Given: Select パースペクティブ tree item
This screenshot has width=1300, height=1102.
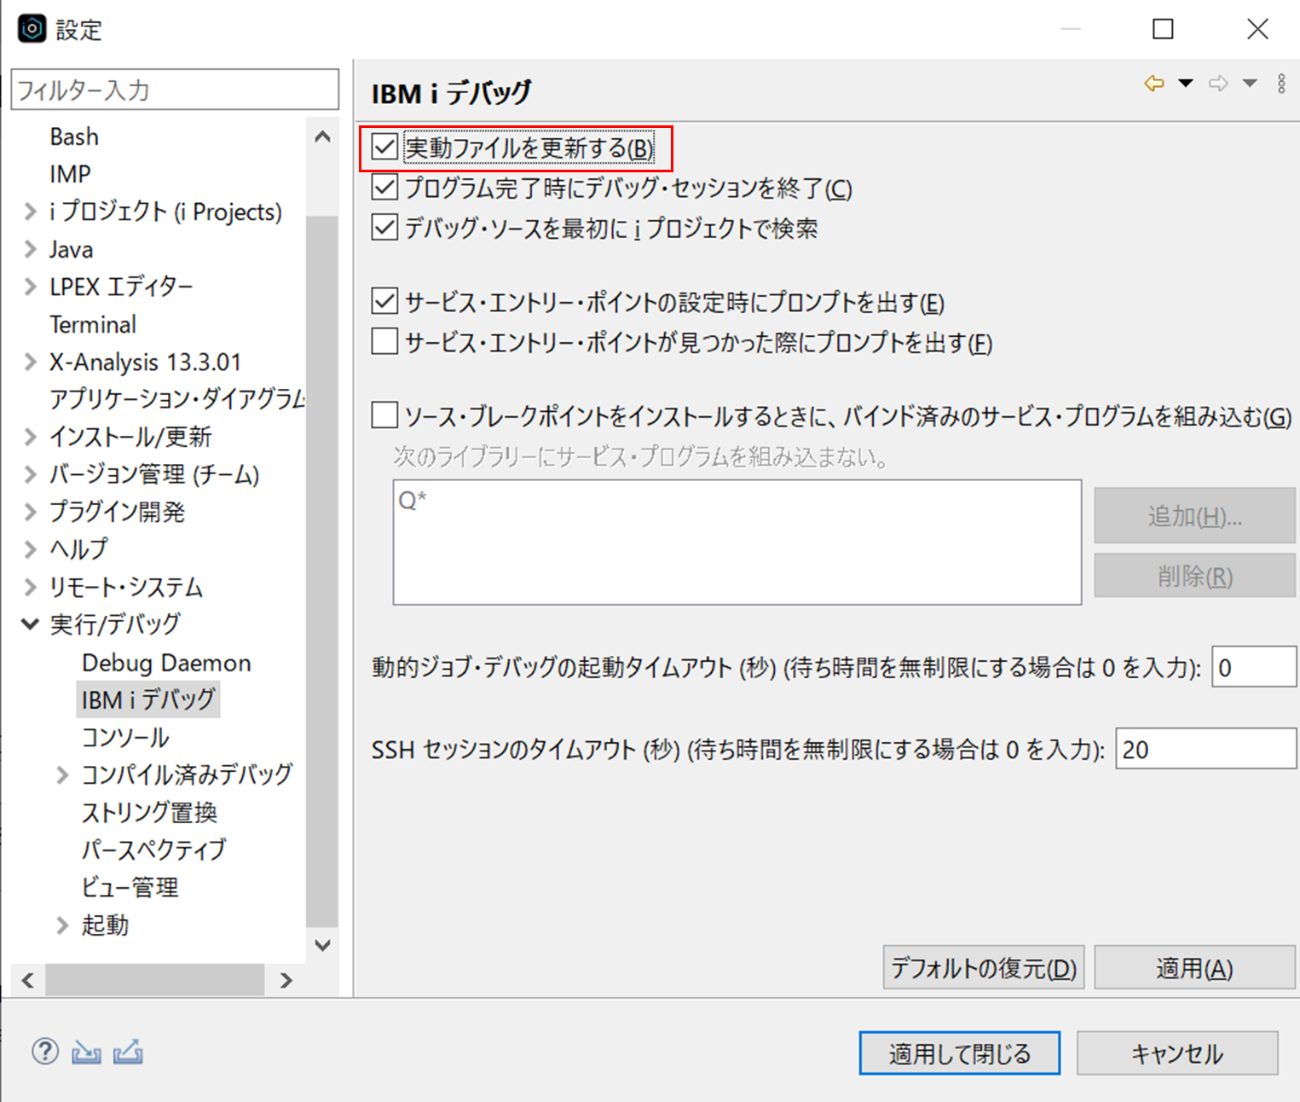Looking at the screenshot, I should pos(154,850).
